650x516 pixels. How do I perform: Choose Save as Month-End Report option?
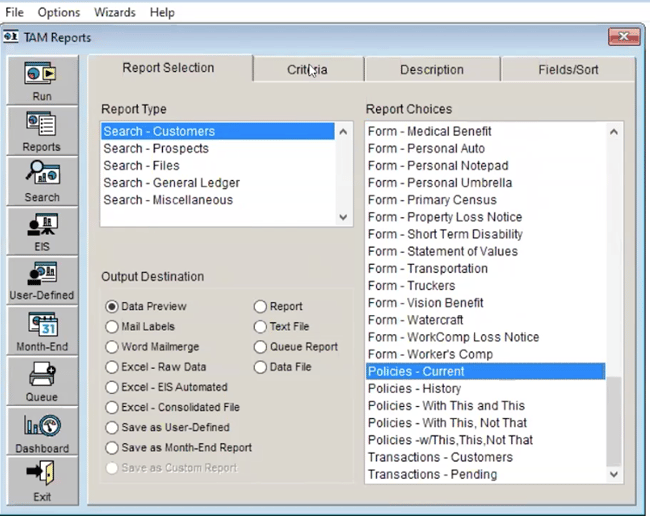tap(179, 448)
